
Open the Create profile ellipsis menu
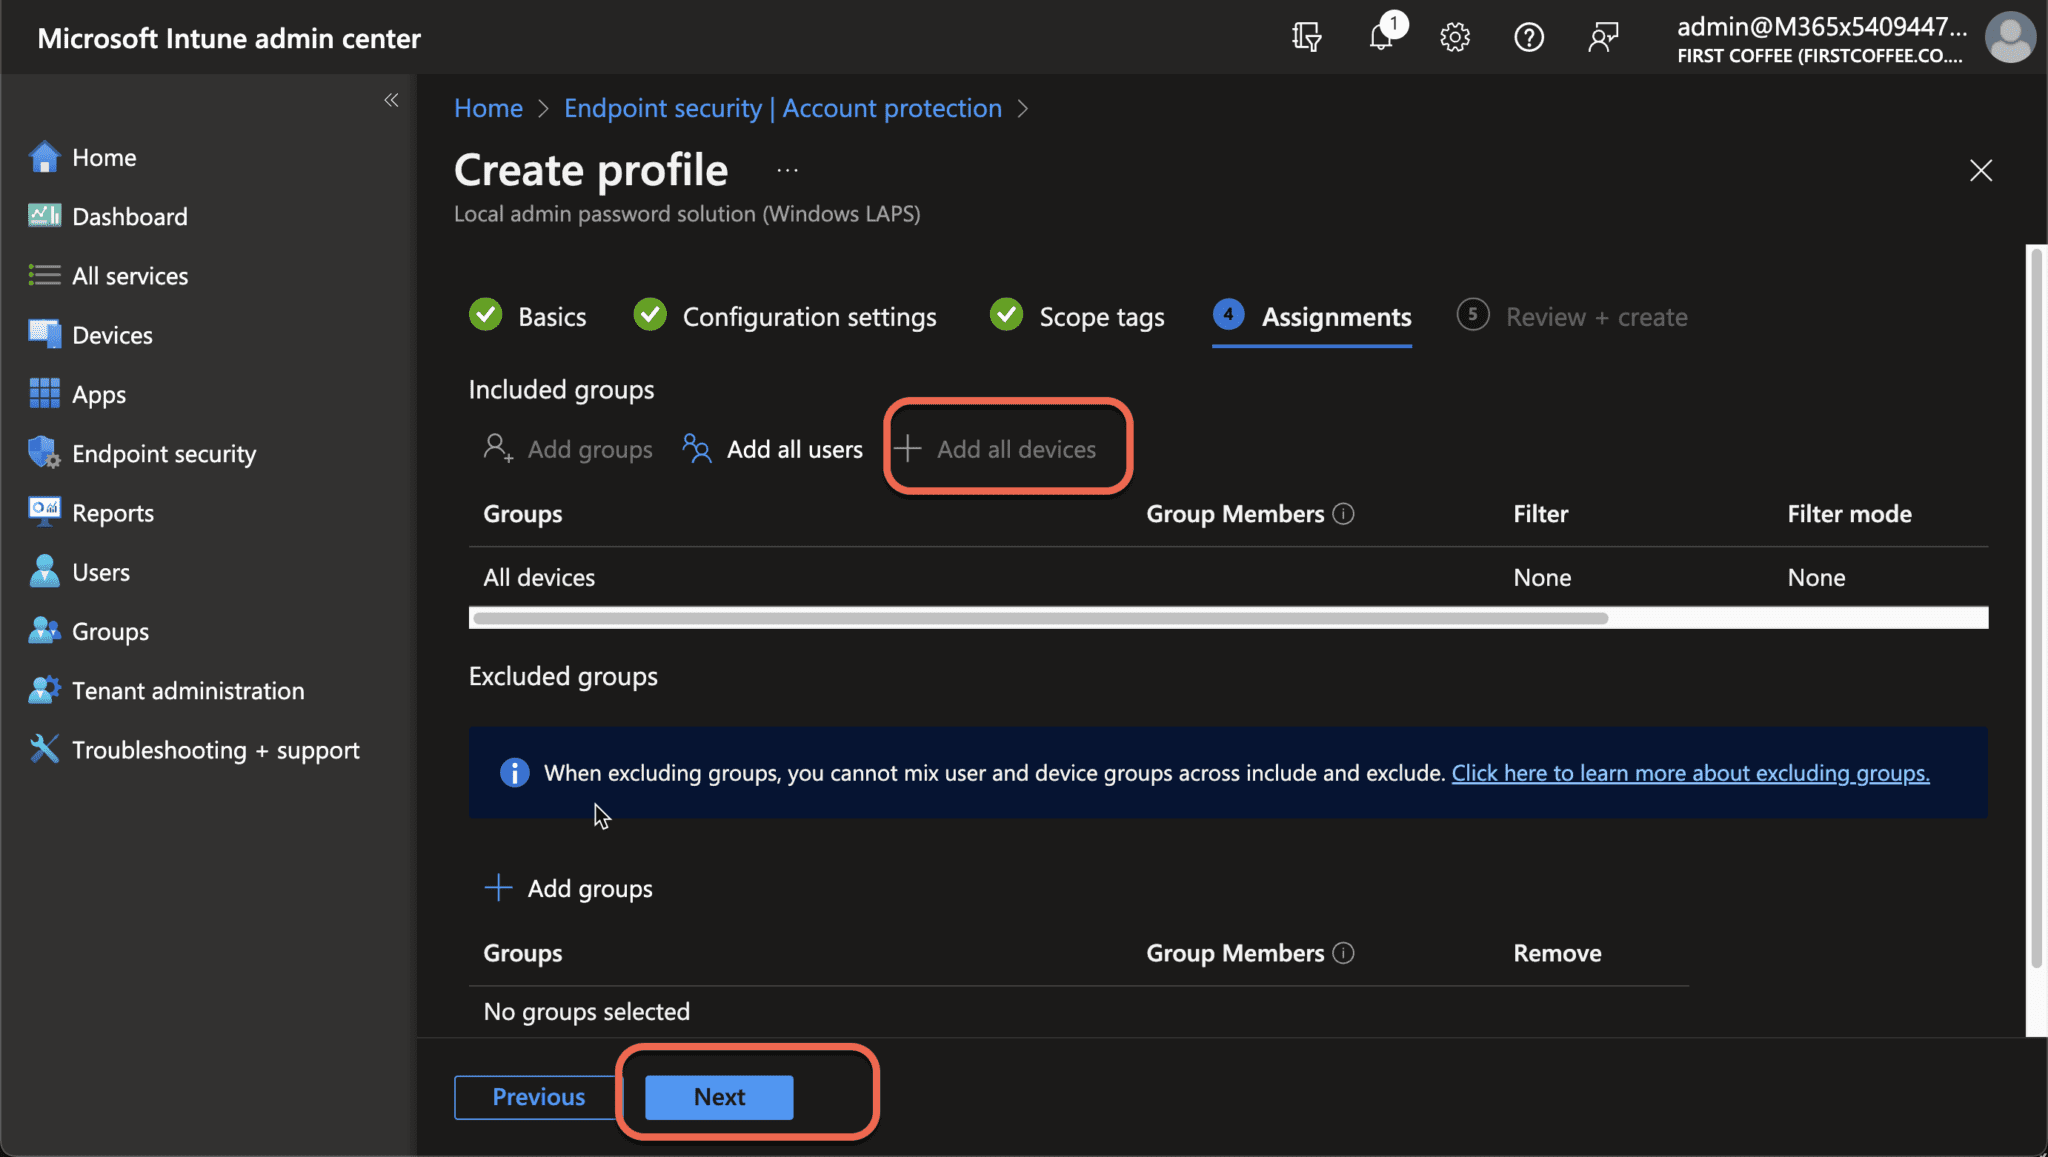tap(787, 169)
